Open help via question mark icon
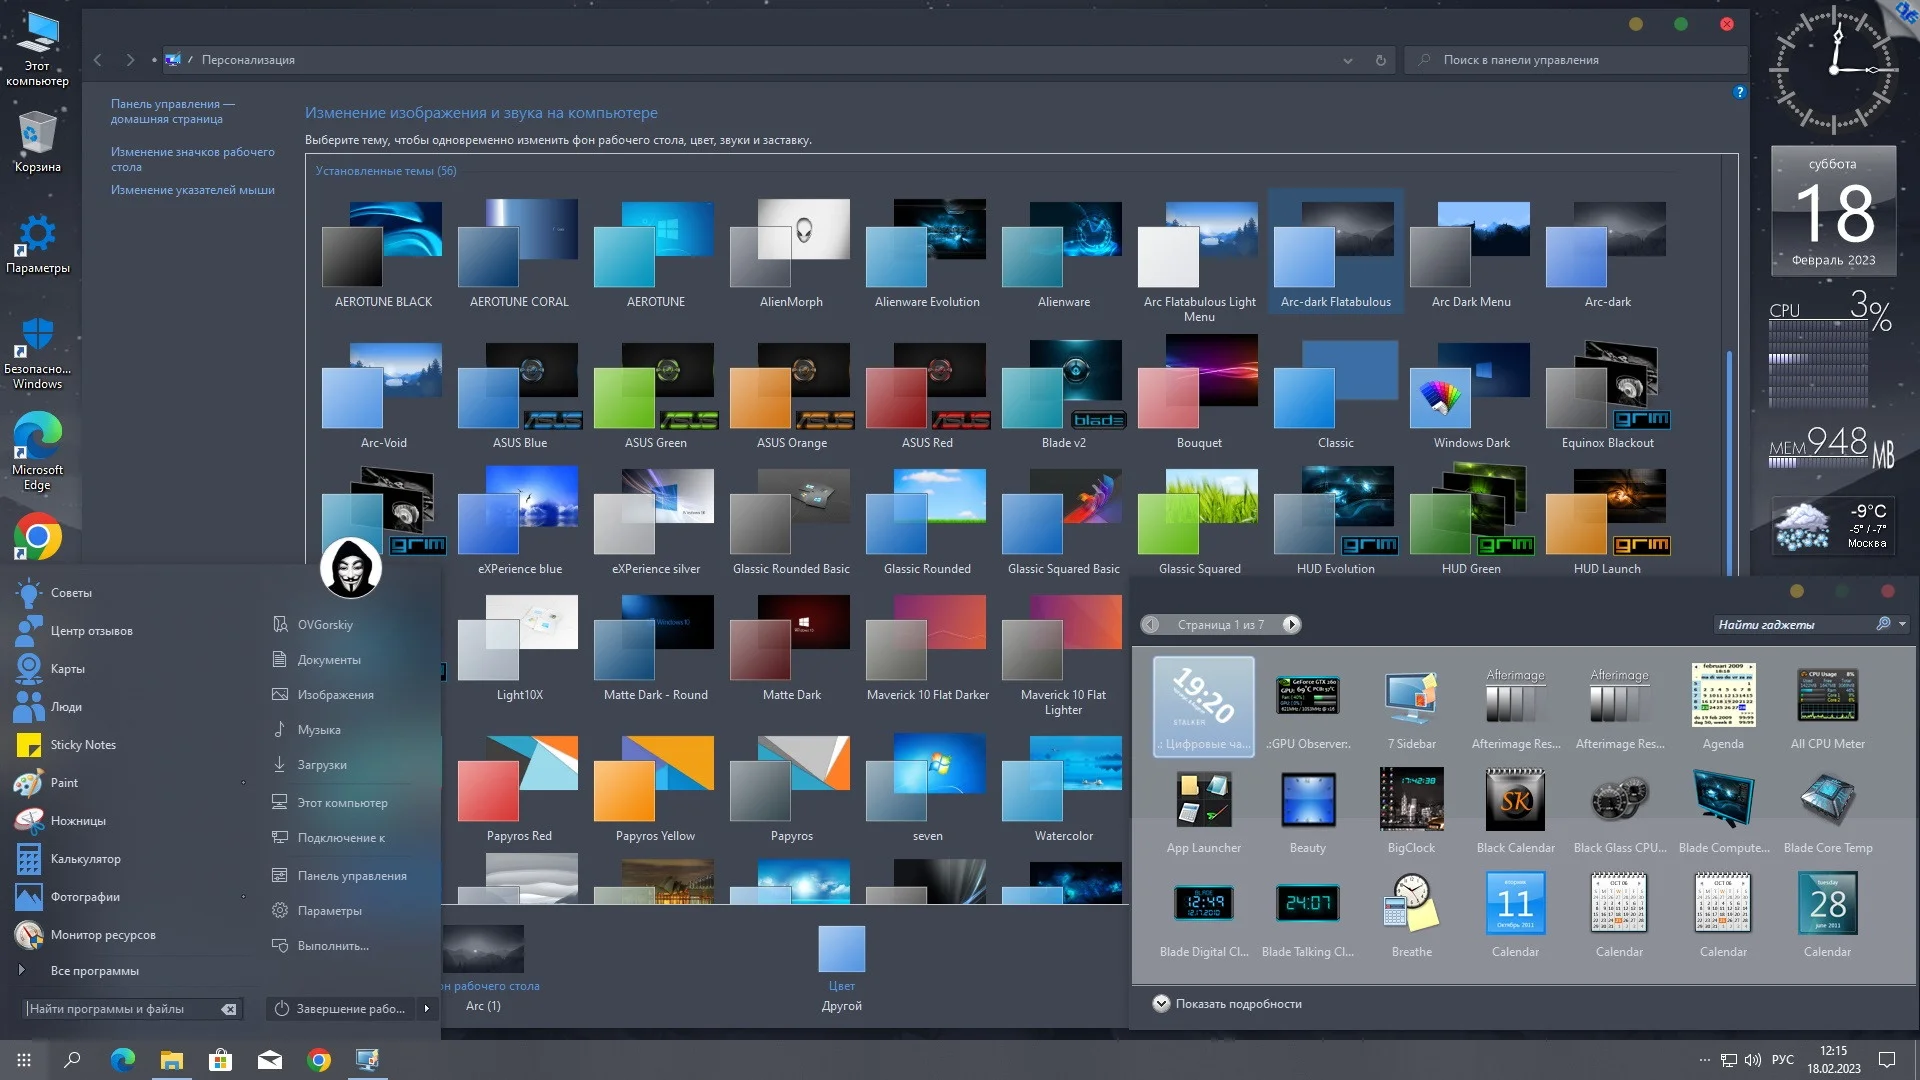 pyautogui.click(x=1739, y=92)
